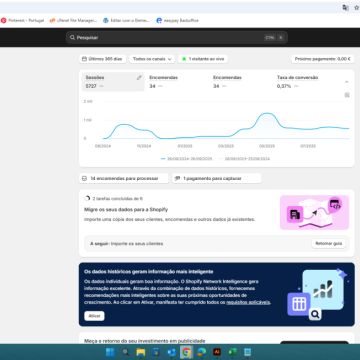Open 1 pagamento para capturar
The image size is (360, 360).
tap(217, 178)
